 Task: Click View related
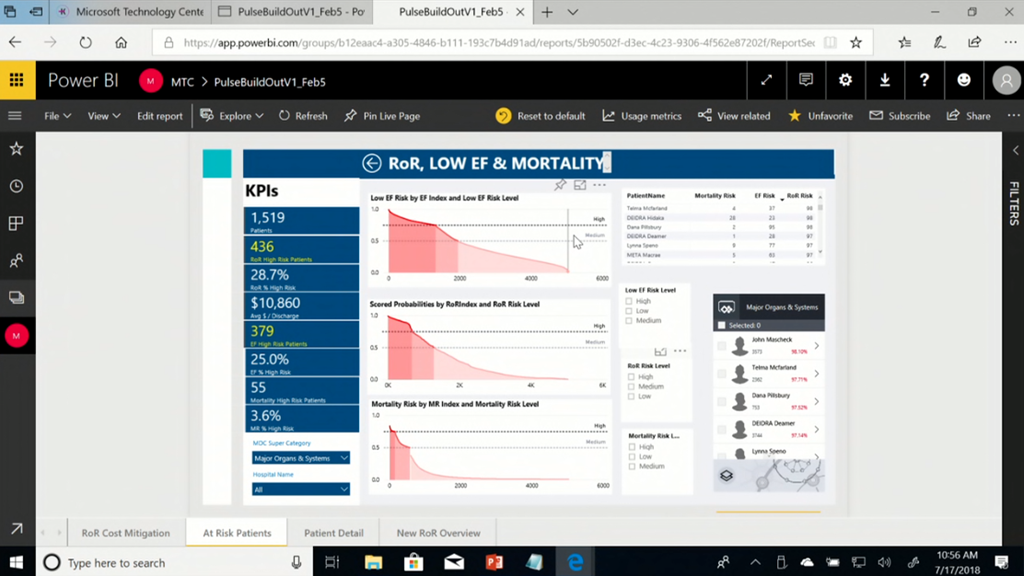734,116
